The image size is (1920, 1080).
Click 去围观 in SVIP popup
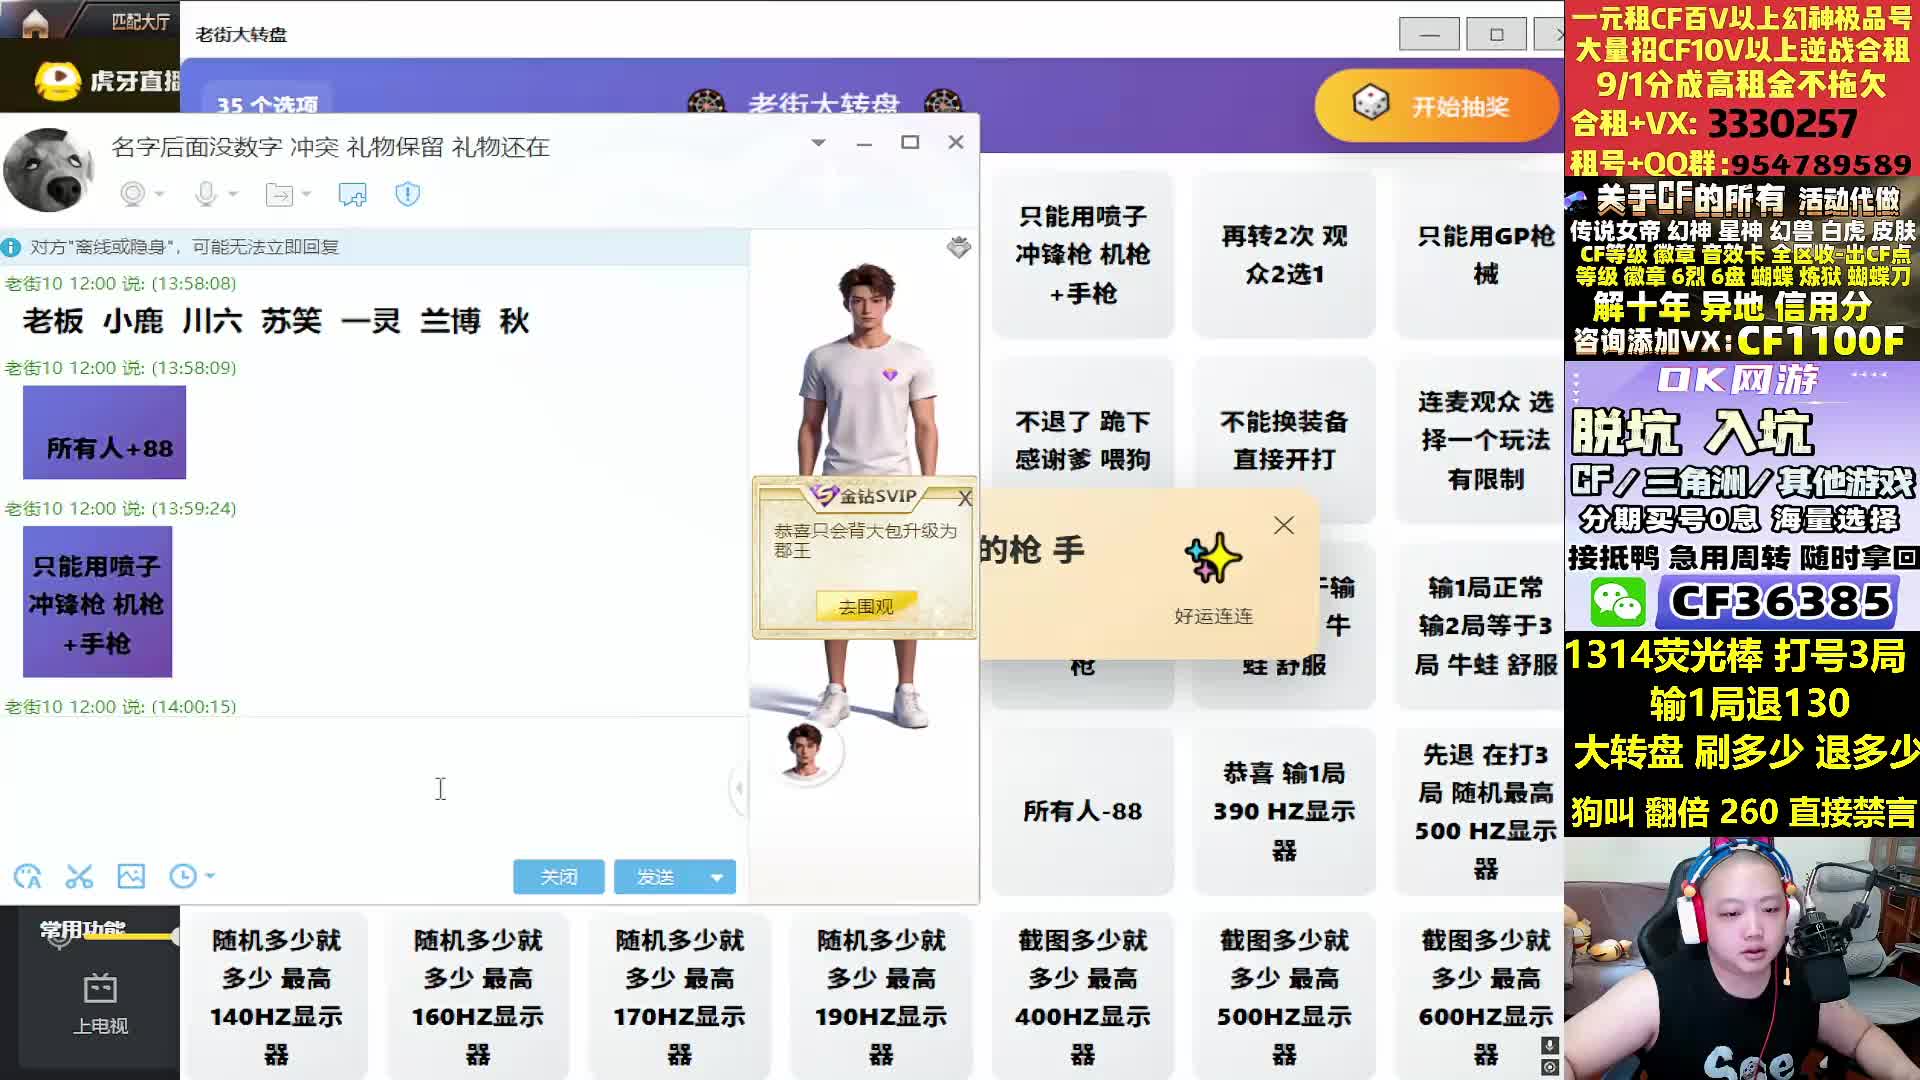(865, 607)
